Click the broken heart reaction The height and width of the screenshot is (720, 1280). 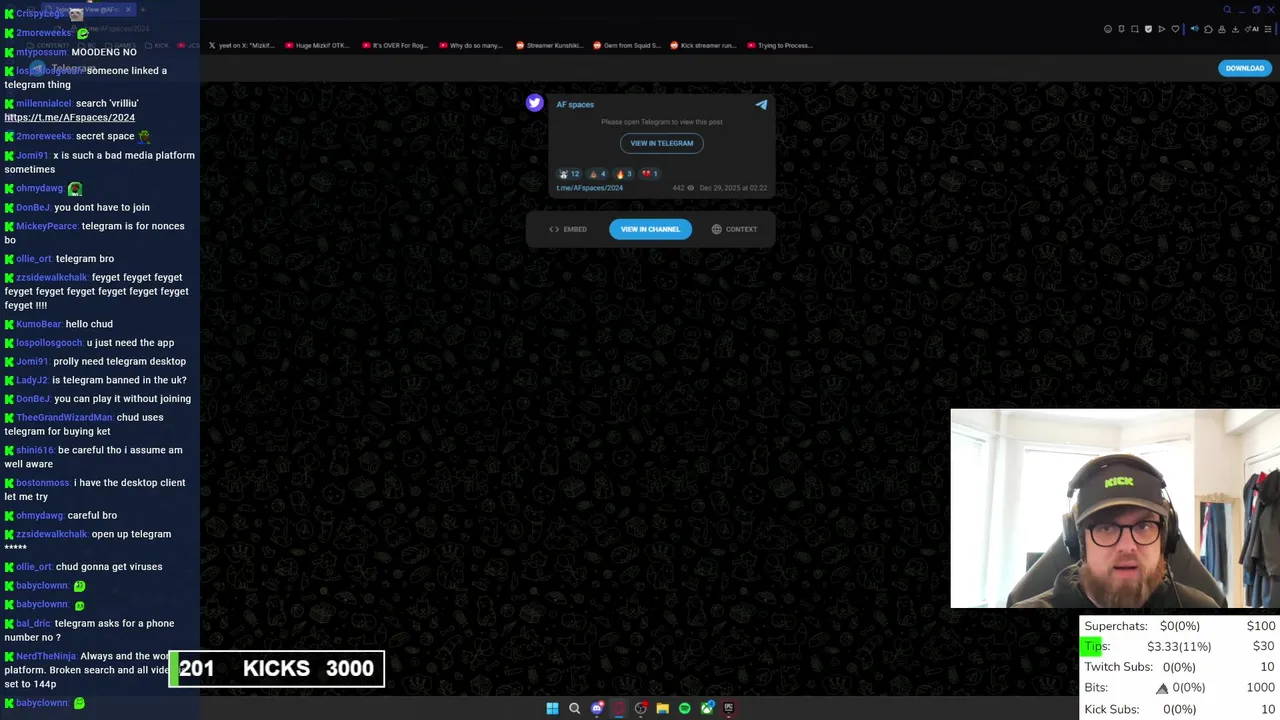[649, 174]
